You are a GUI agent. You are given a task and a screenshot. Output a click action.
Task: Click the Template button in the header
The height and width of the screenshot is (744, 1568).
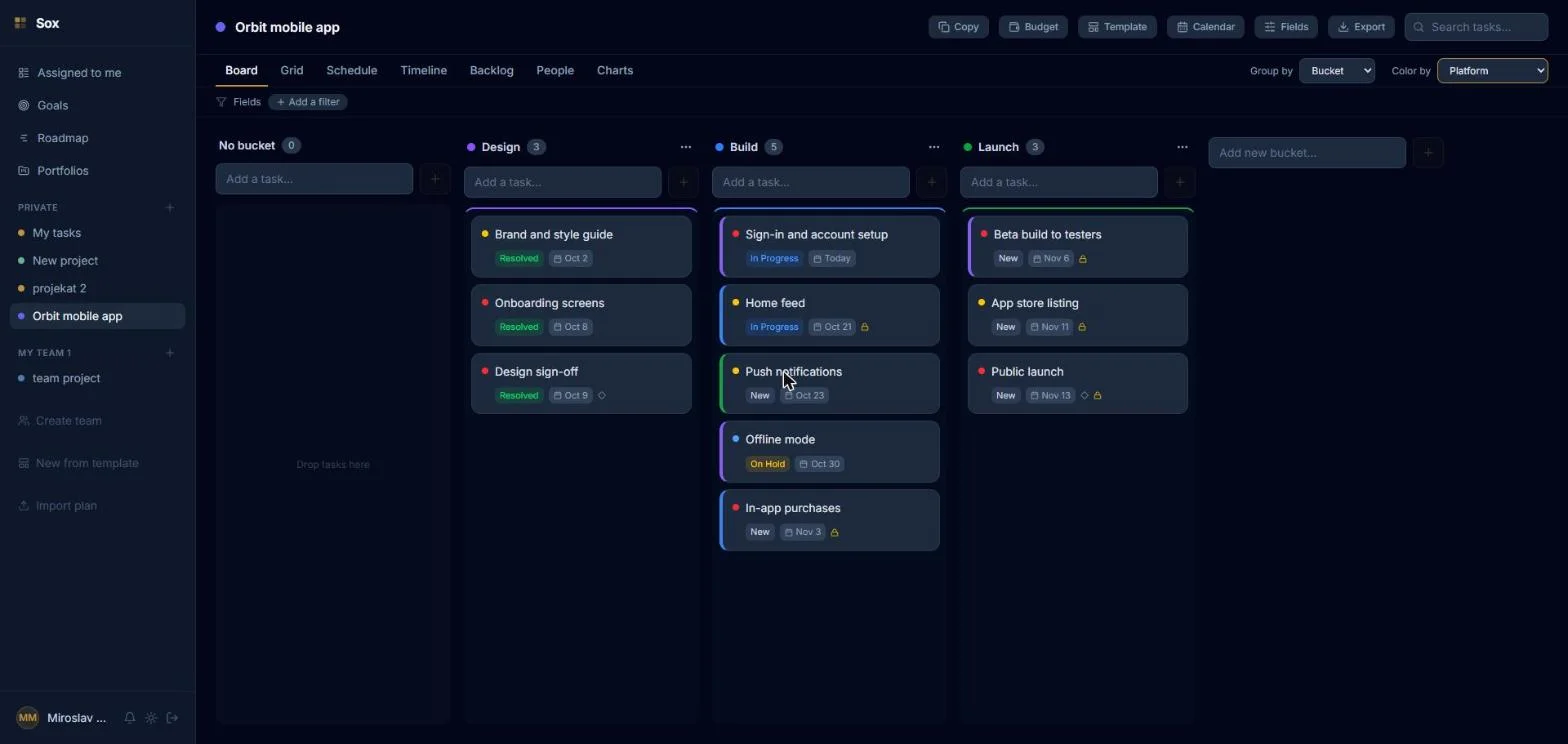coord(1118,27)
